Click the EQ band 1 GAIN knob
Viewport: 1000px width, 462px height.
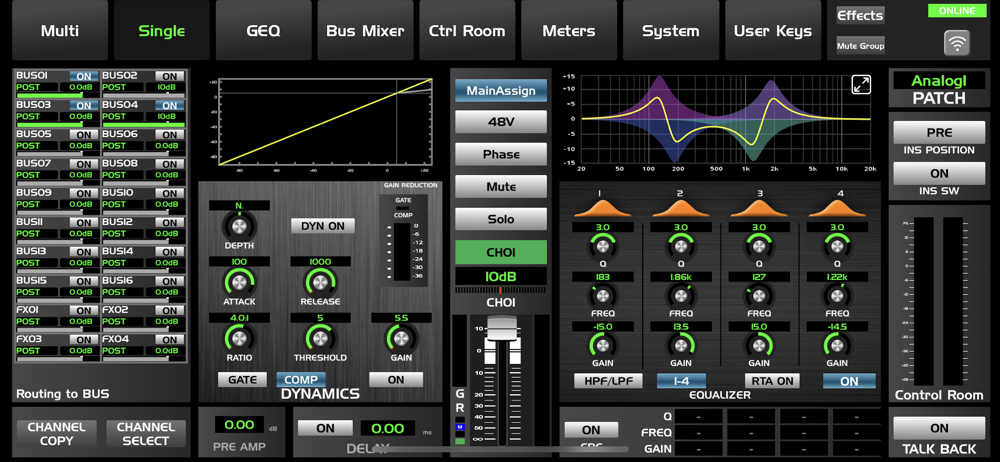coord(603,345)
